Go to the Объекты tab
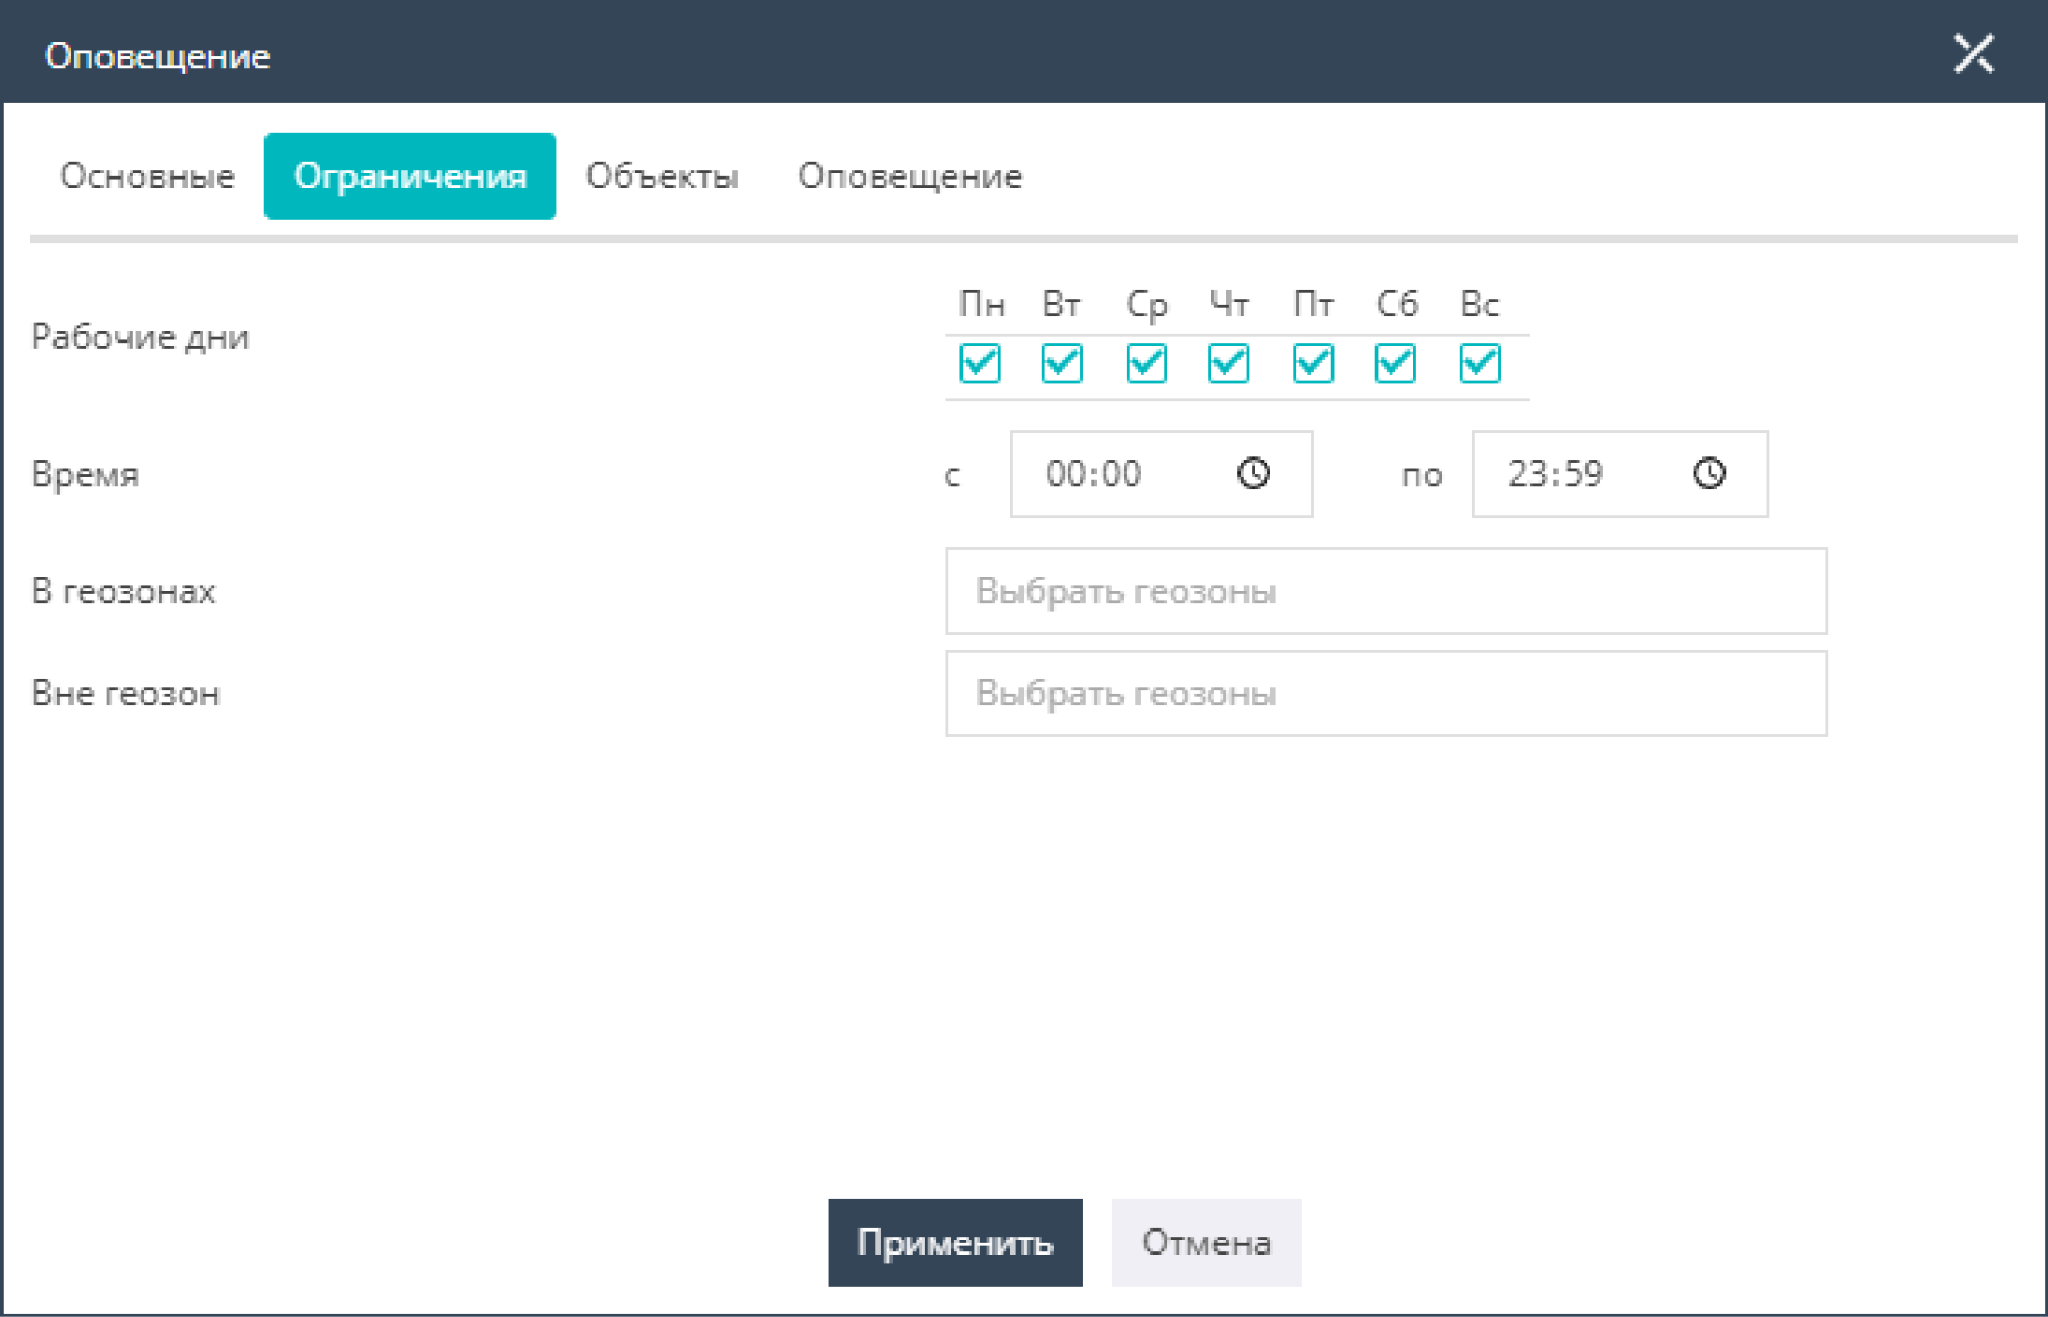Viewport: 2048px width, 1317px height. coord(662,176)
